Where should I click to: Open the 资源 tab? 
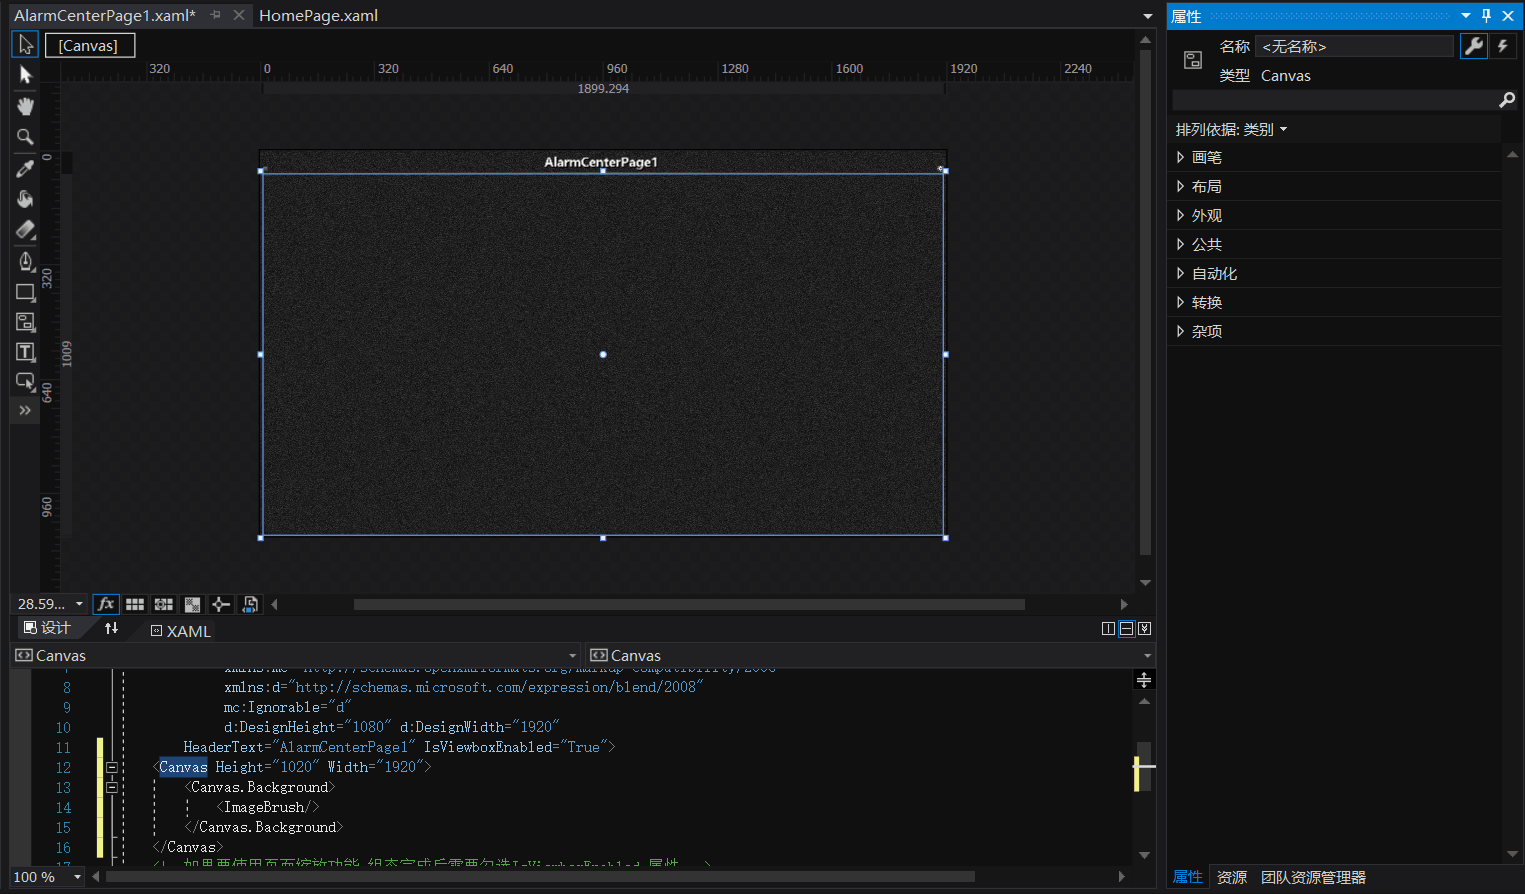pyautogui.click(x=1231, y=877)
